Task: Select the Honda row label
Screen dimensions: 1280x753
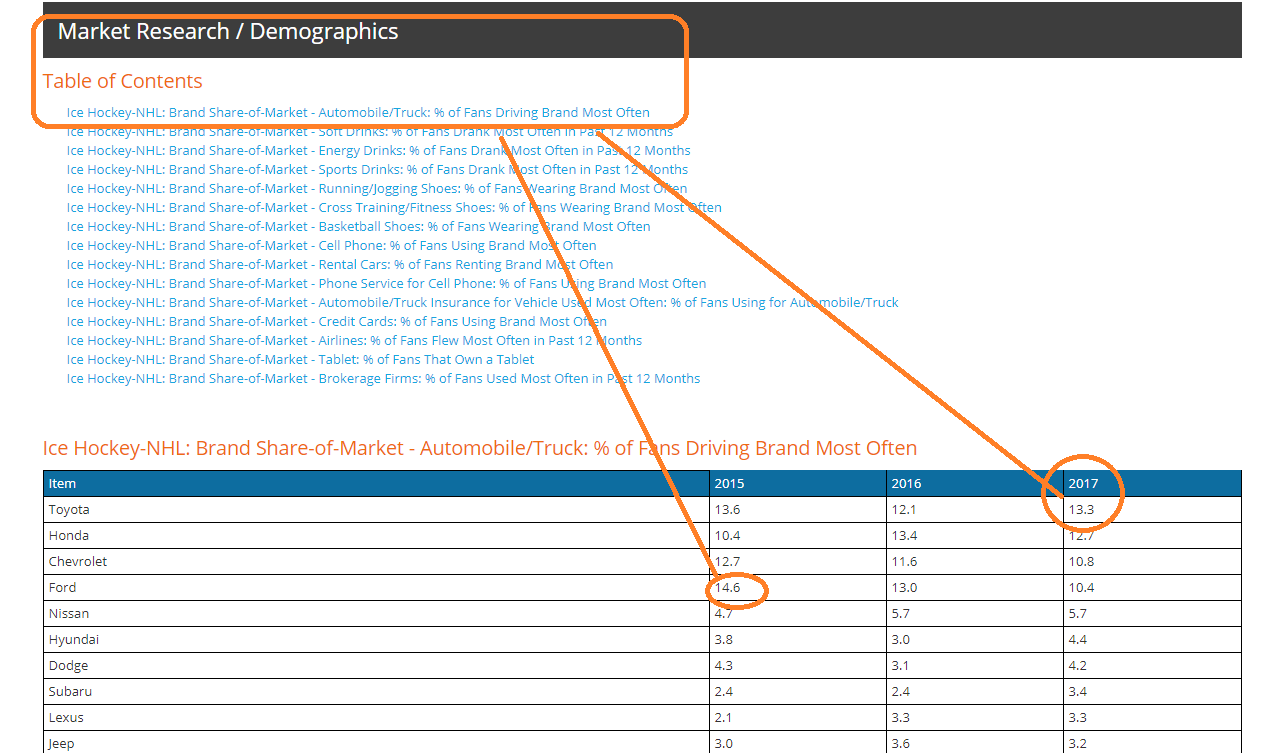Action: [x=68, y=536]
